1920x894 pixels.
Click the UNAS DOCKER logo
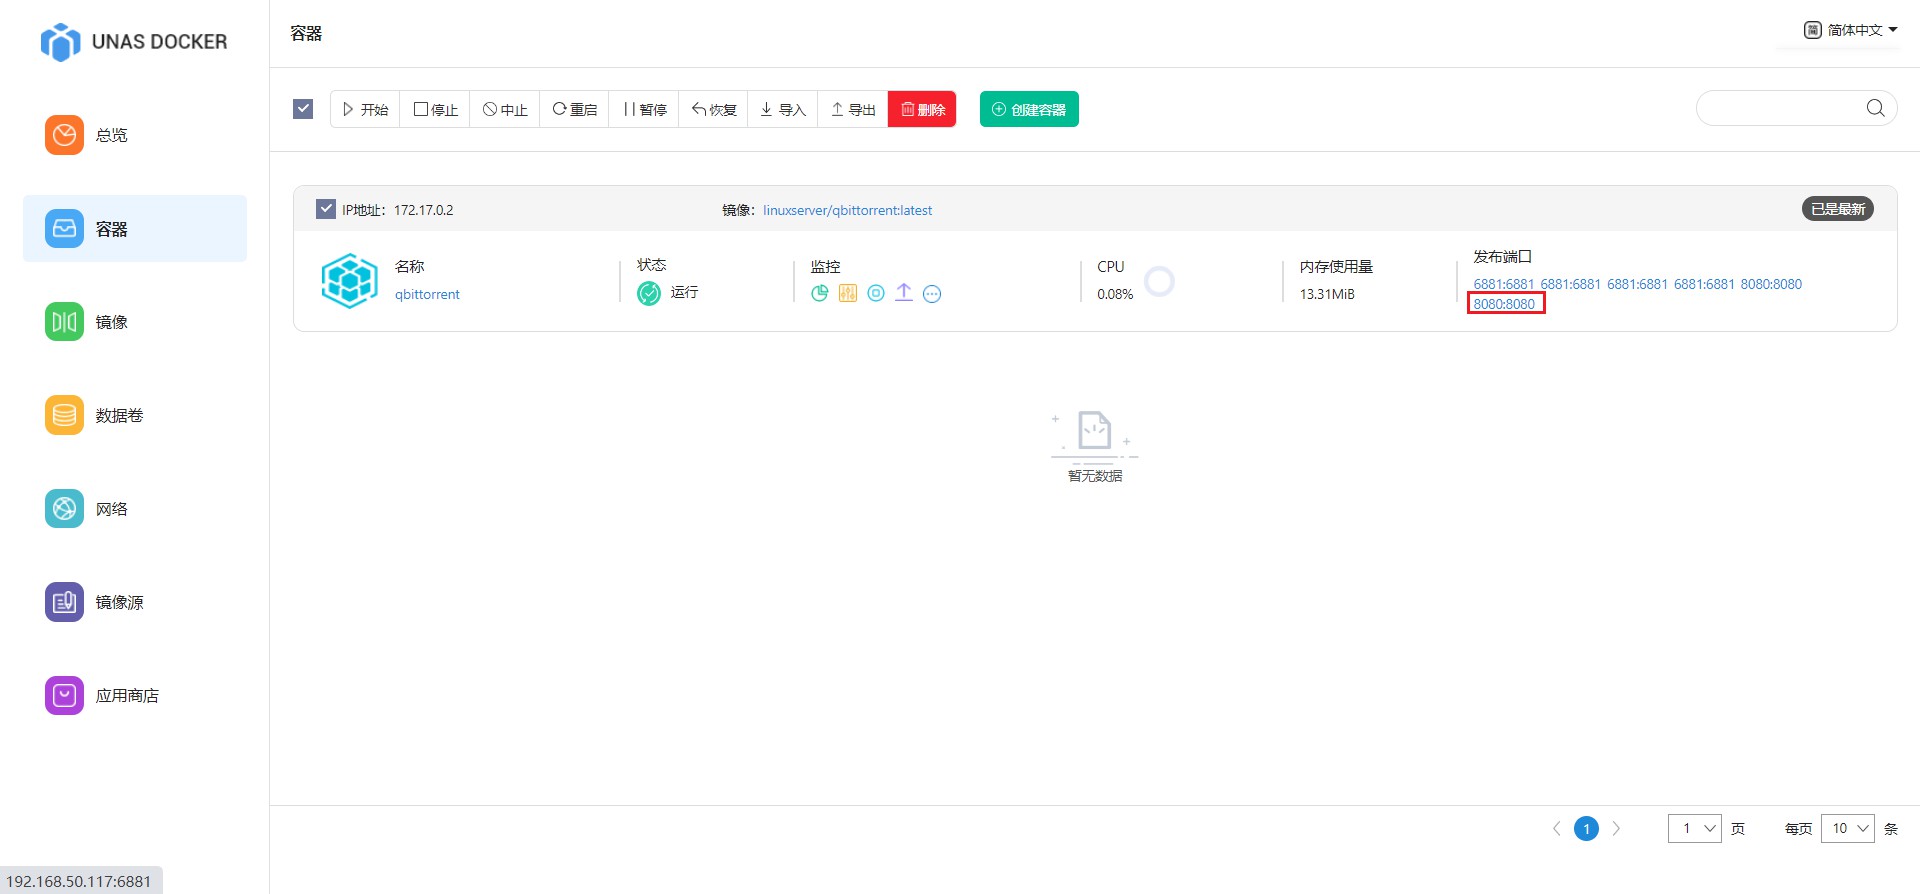pos(134,42)
